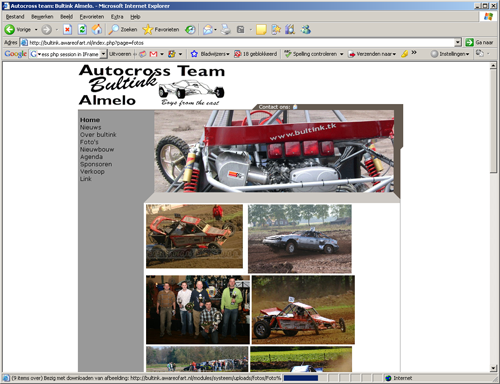This screenshot has height=384, width=500.
Task: Open the Favorieten menu
Action: click(92, 17)
